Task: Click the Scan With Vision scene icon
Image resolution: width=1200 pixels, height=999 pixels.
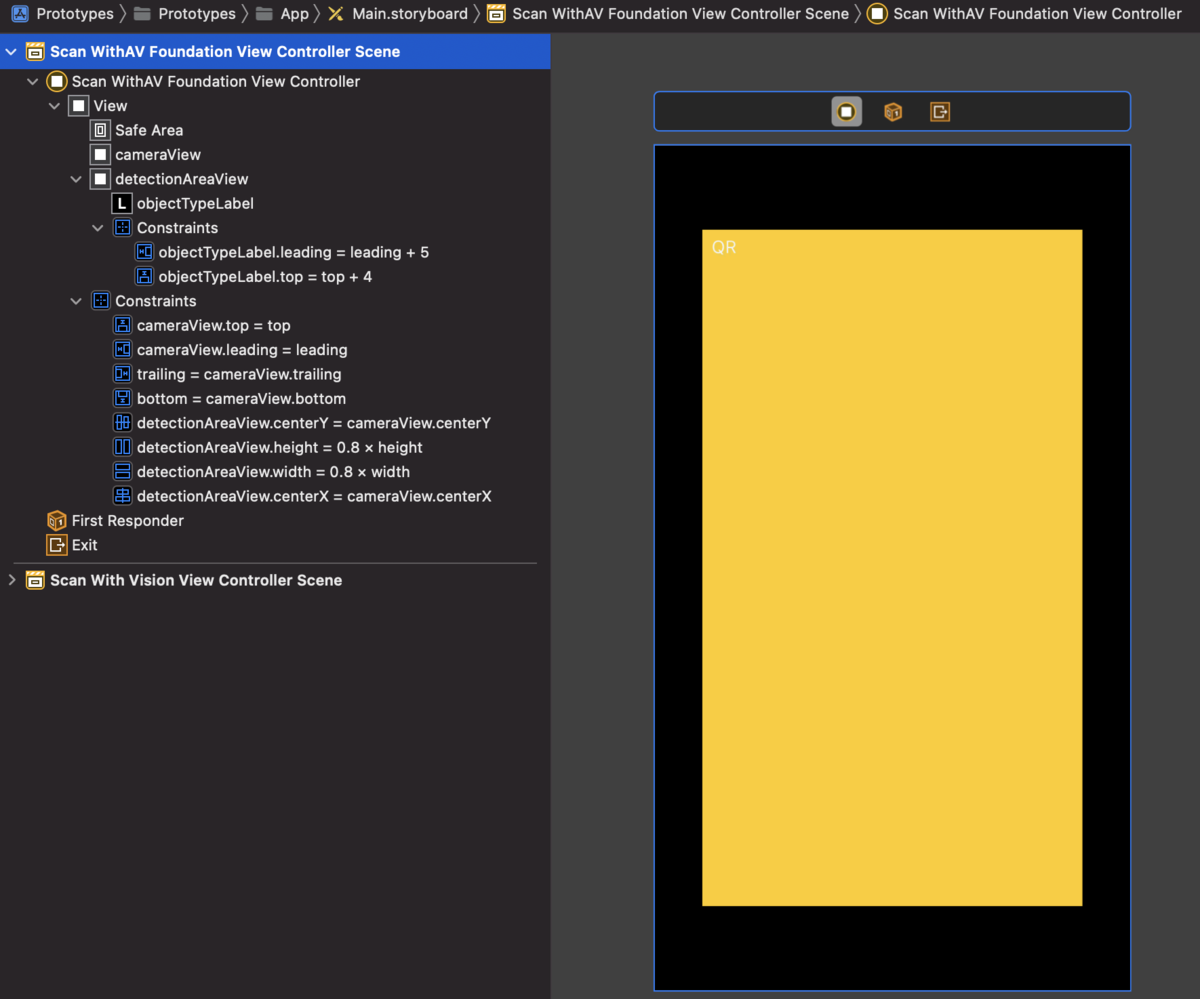Action: tap(35, 580)
